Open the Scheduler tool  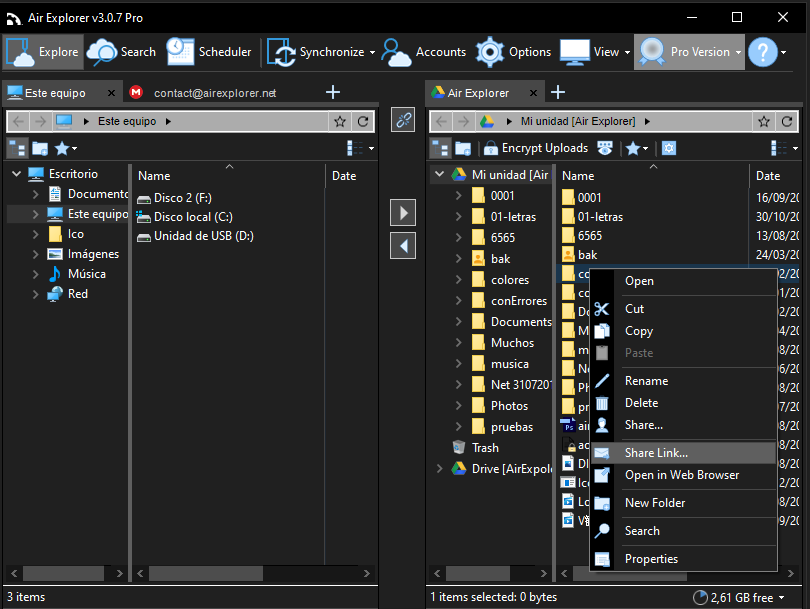[209, 52]
